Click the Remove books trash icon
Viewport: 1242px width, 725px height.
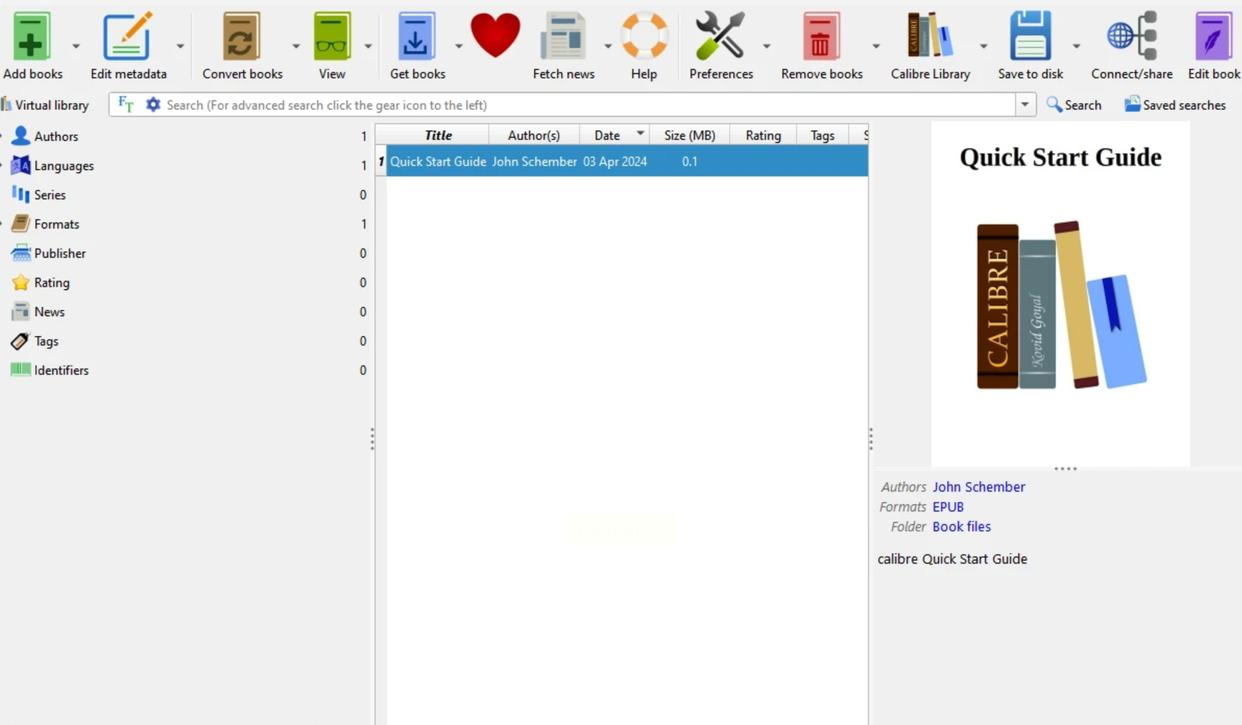[x=821, y=37]
